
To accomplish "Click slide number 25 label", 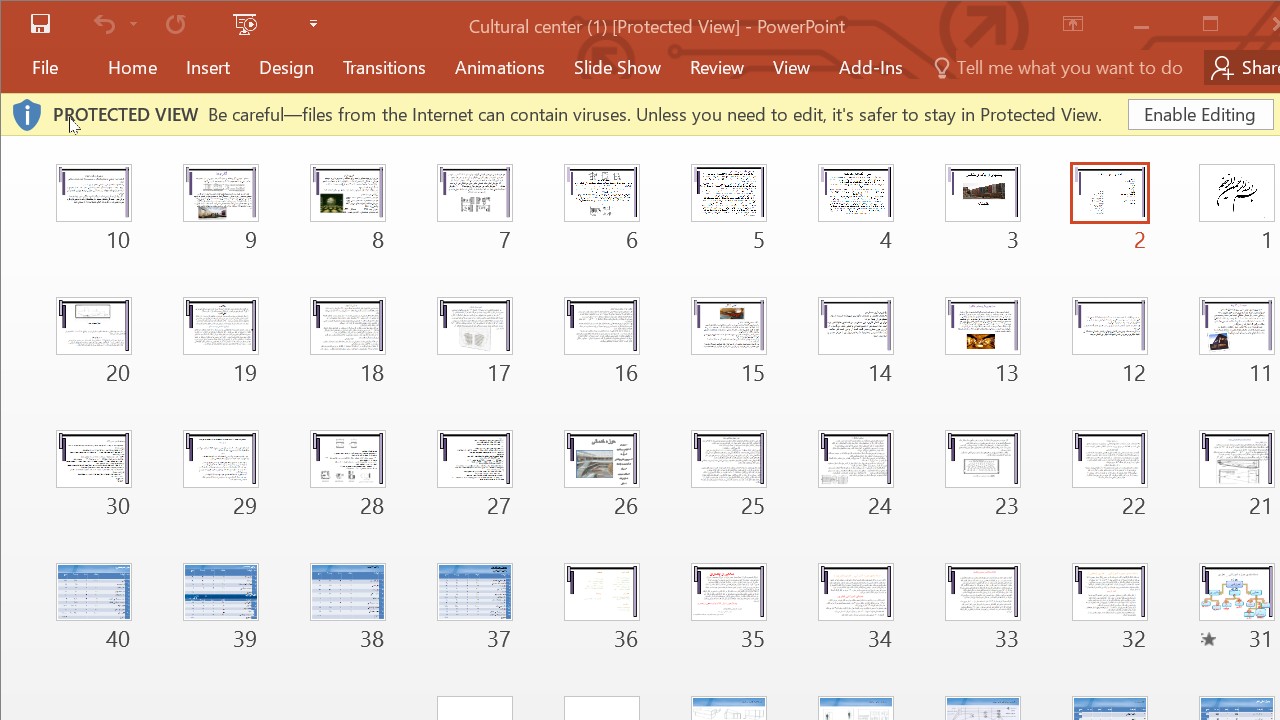I will 752,506.
